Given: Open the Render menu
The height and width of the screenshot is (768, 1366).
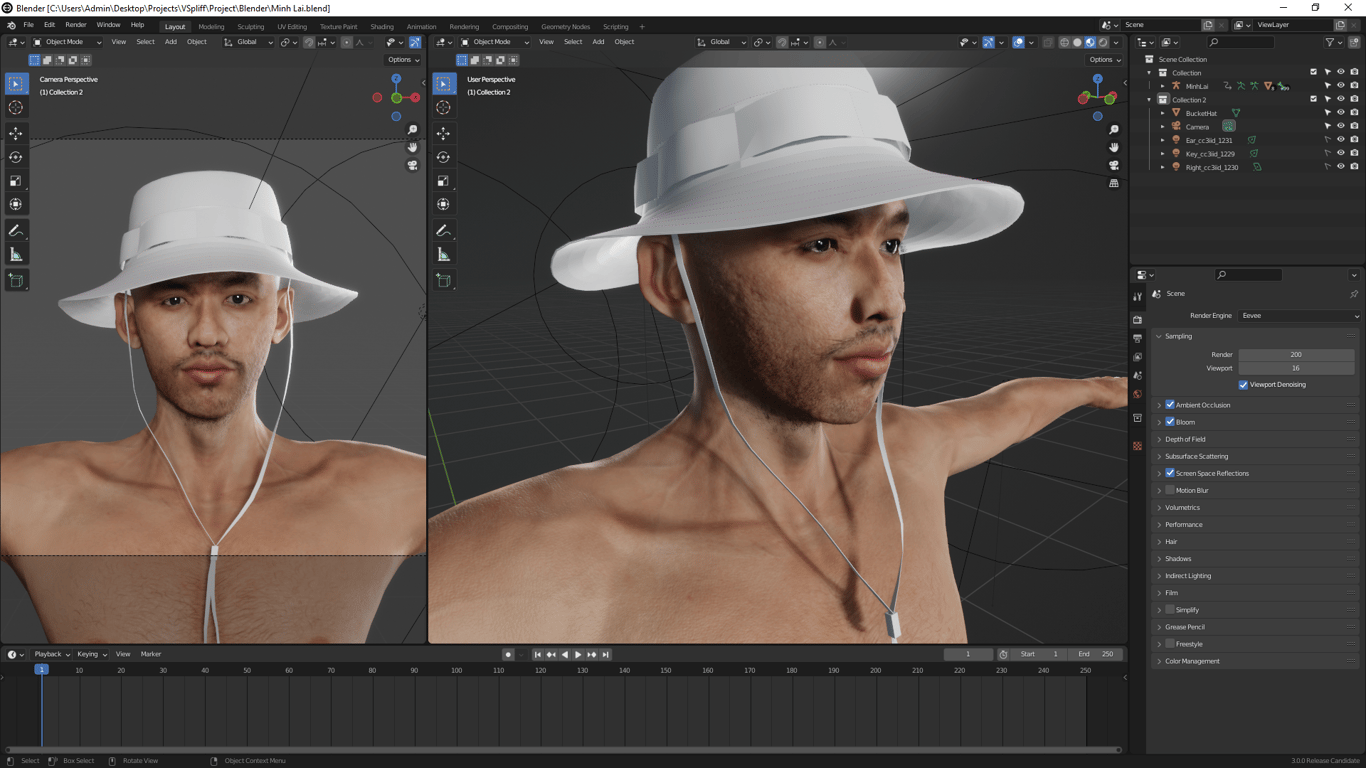Looking at the screenshot, I should point(75,25).
